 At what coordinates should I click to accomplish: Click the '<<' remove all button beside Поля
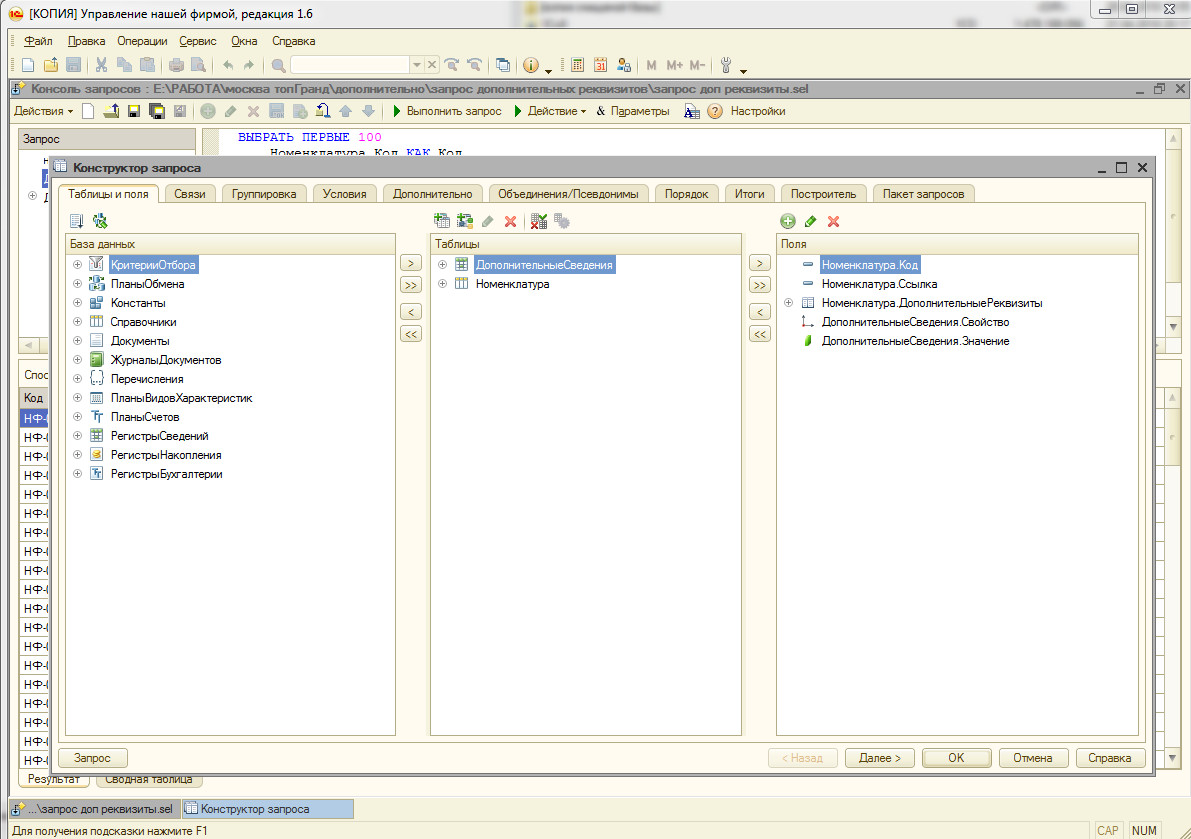[760, 334]
